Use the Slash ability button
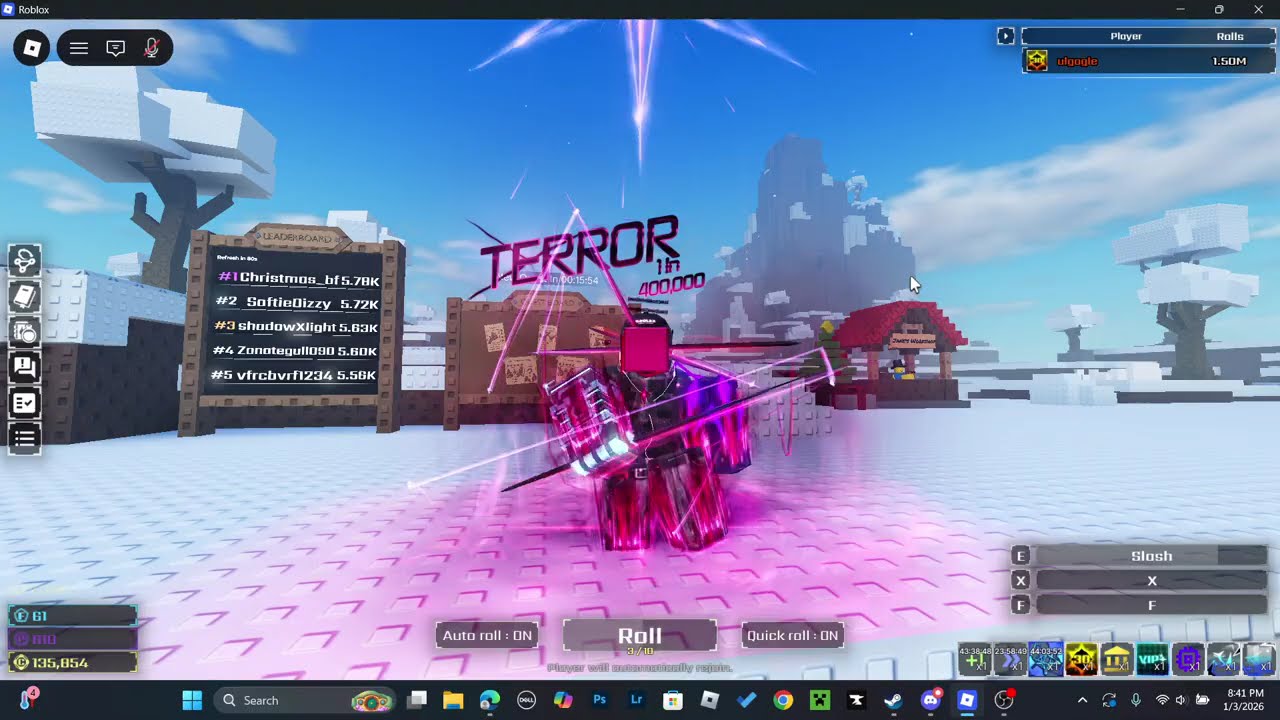 point(1152,556)
